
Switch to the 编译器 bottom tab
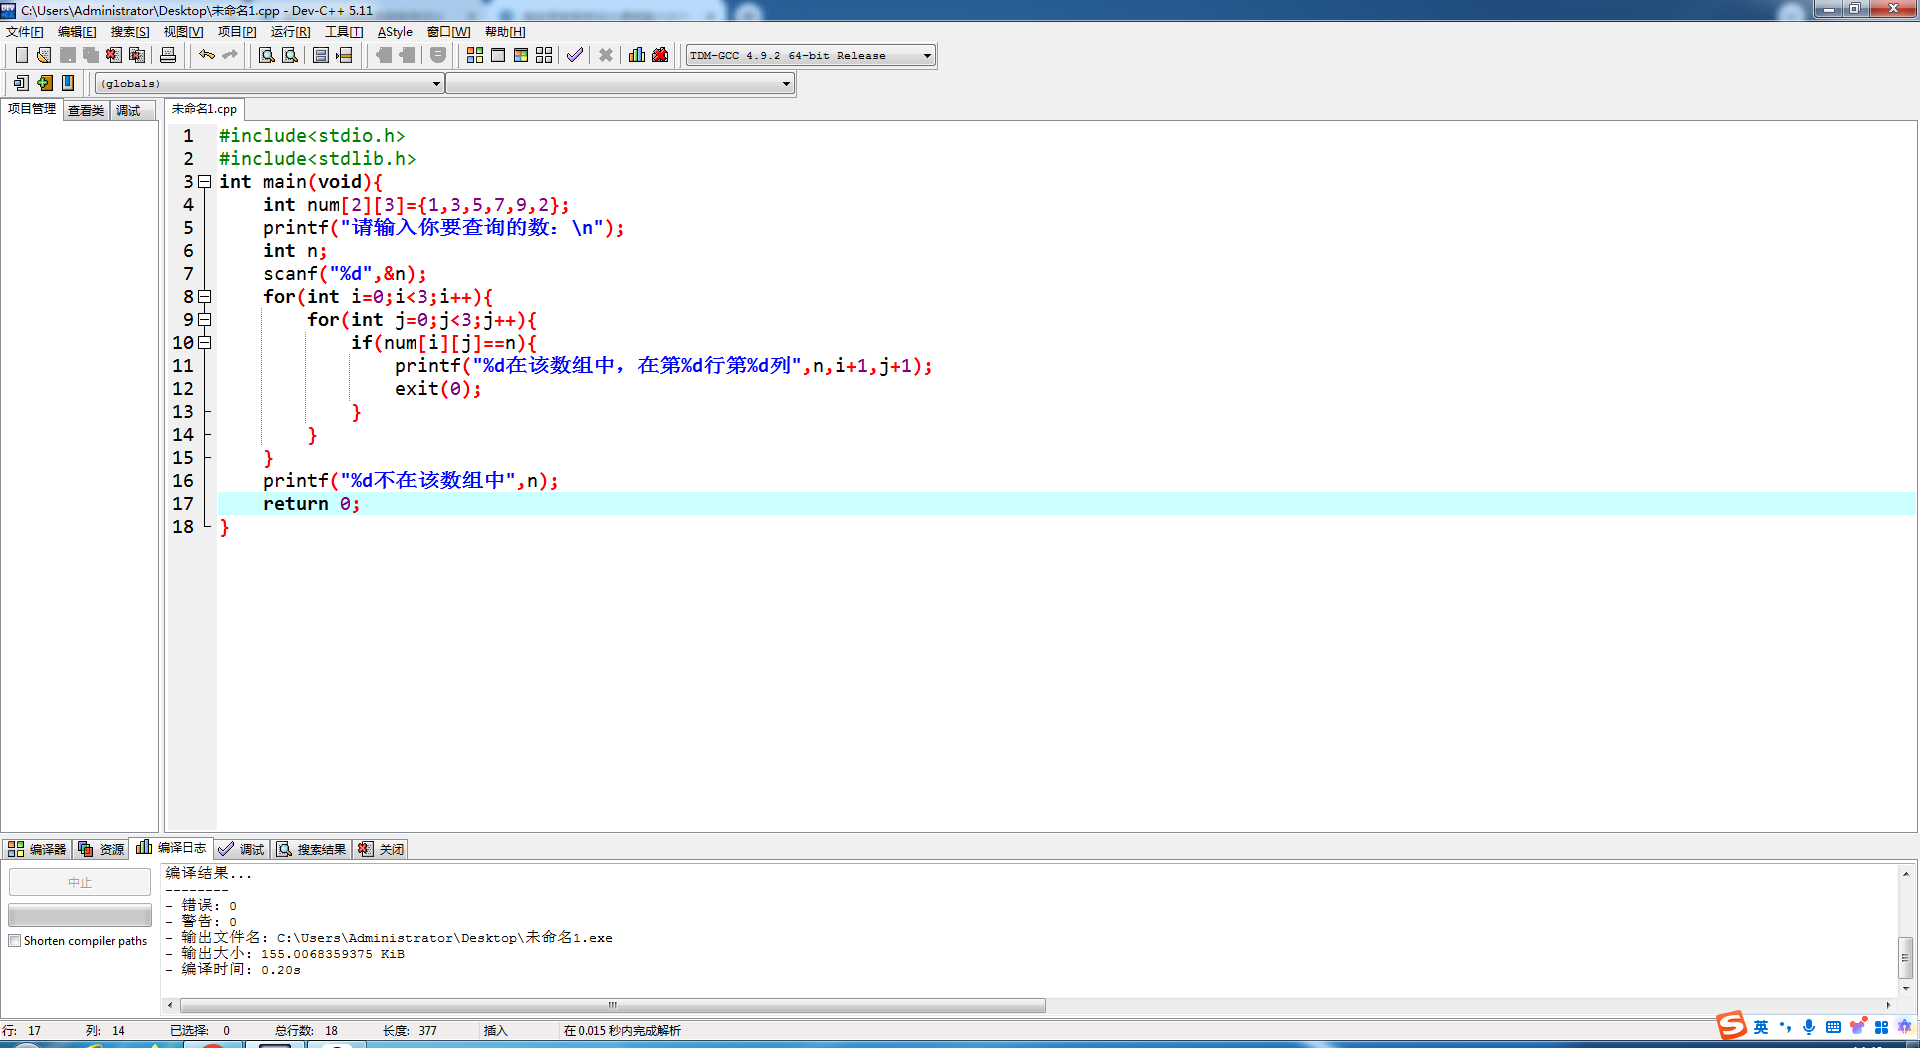37,849
